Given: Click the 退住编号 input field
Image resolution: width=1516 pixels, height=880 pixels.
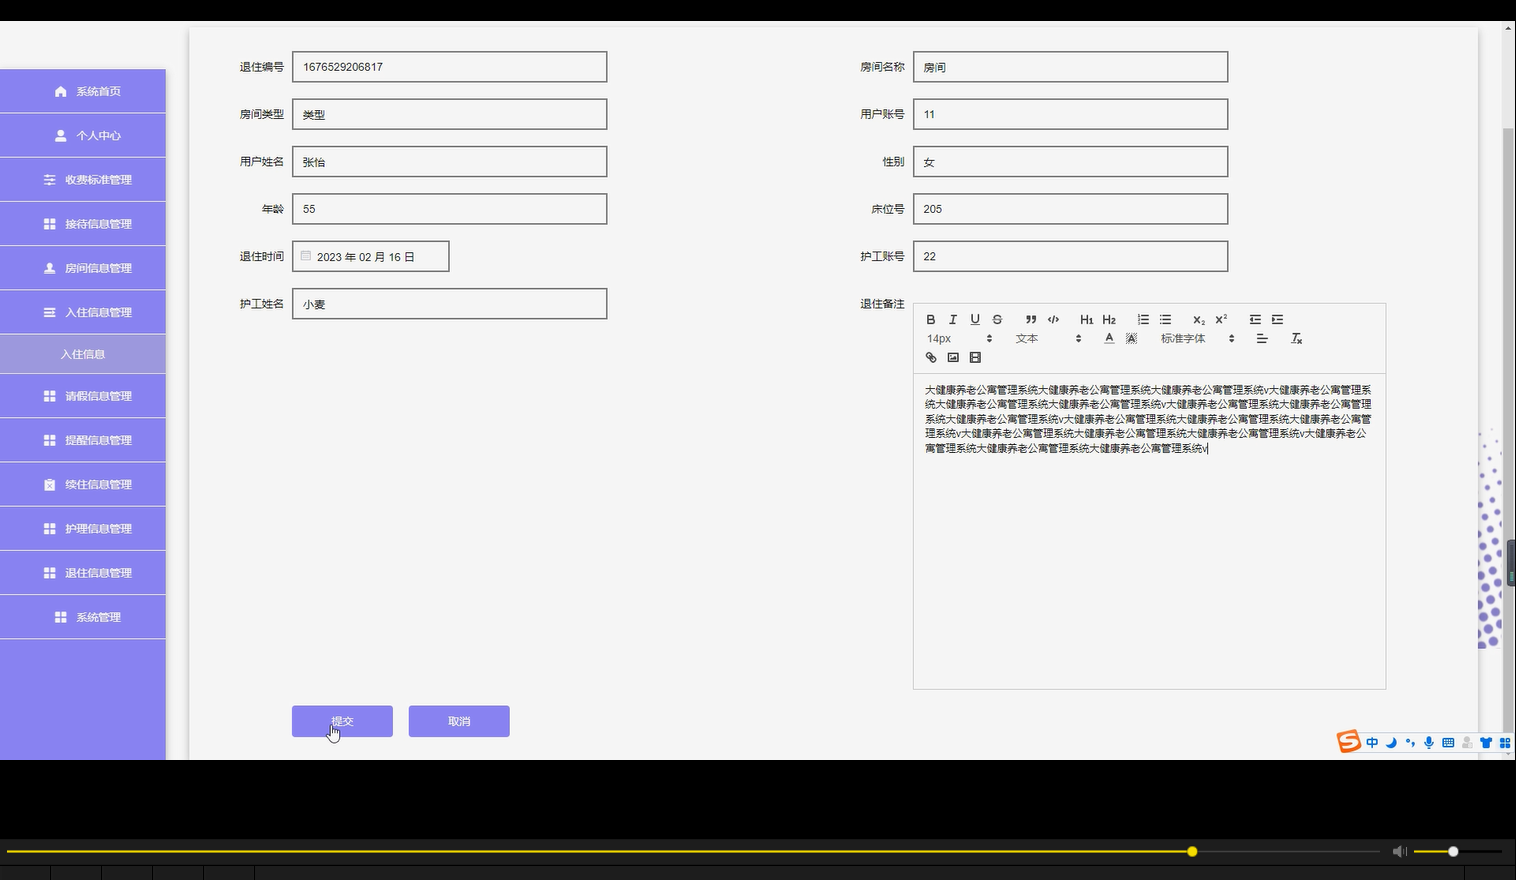Looking at the screenshot, I should tap(449, 67).
